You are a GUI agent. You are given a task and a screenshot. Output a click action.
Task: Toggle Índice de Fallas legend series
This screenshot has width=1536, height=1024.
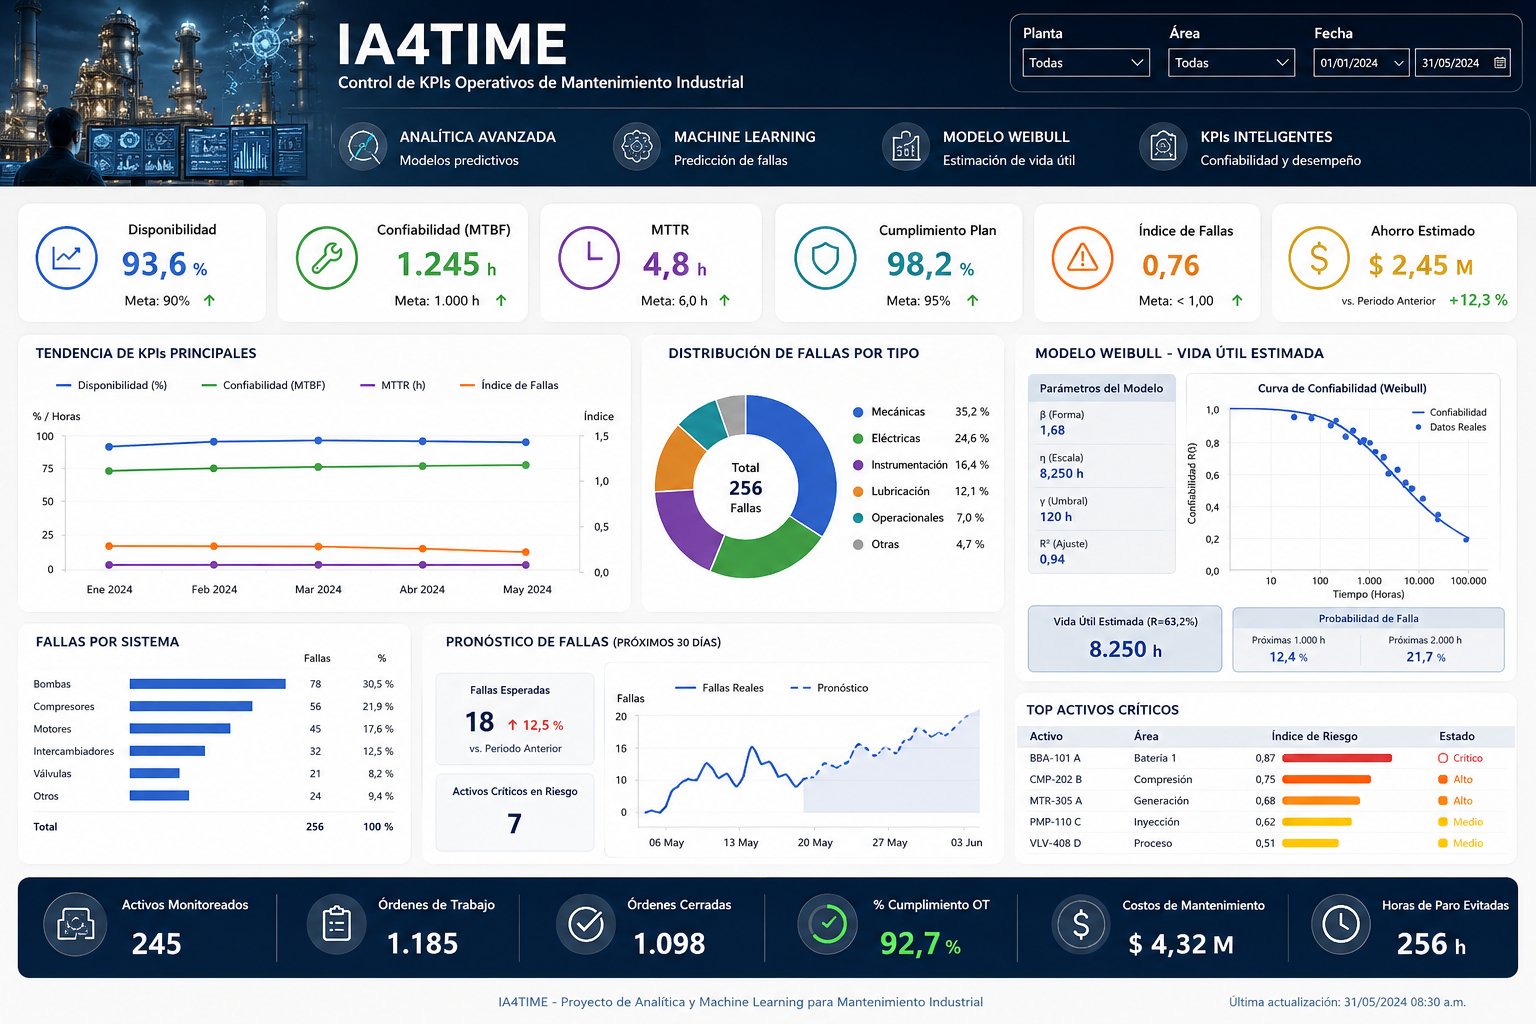[509, 385]
